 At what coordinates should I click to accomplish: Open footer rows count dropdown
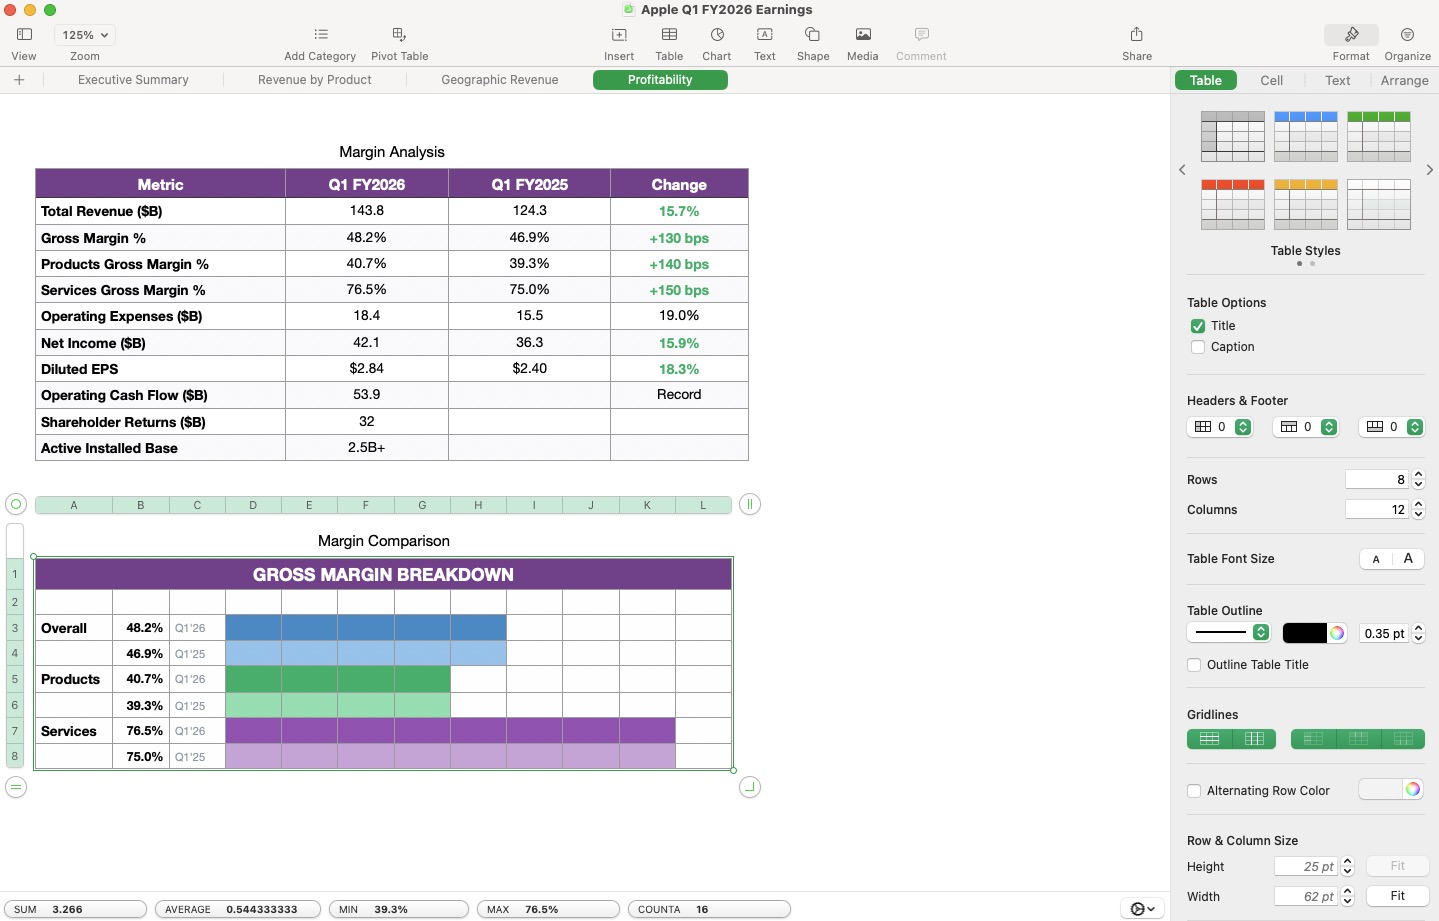pos(1391,427)
